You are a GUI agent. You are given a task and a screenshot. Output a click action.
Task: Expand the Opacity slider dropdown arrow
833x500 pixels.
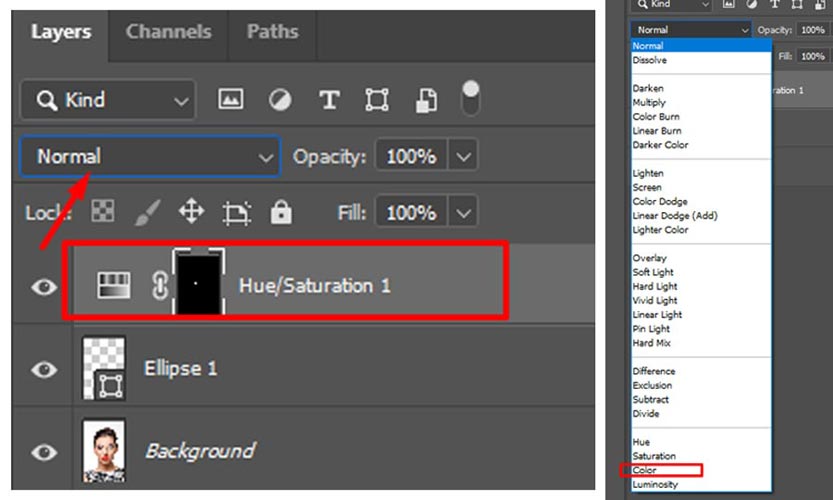tap(462, 157)
